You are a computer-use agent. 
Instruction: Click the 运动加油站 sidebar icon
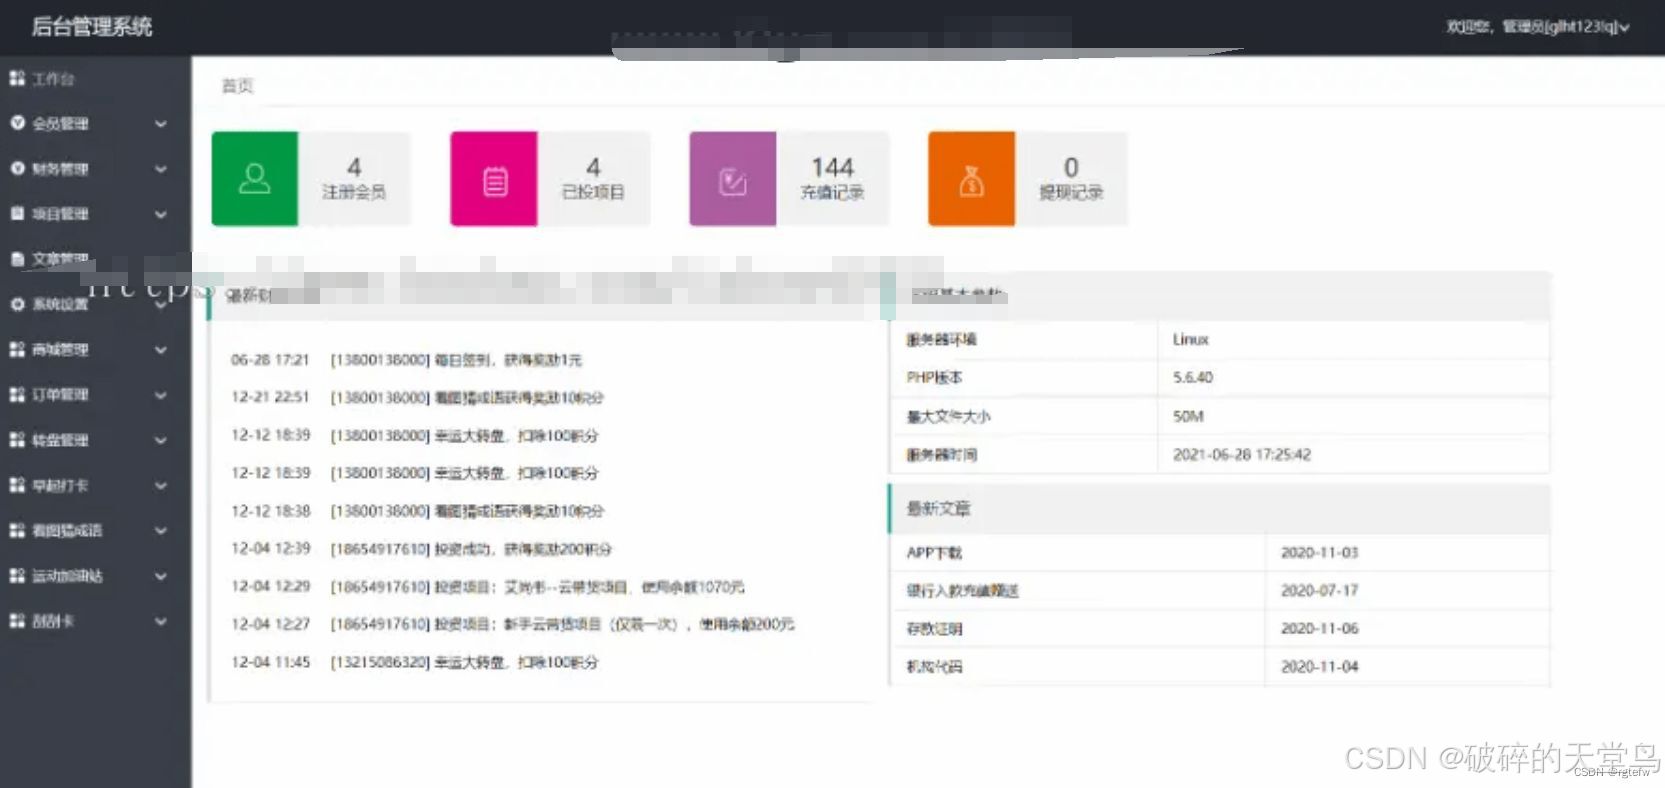pos(17,575)
